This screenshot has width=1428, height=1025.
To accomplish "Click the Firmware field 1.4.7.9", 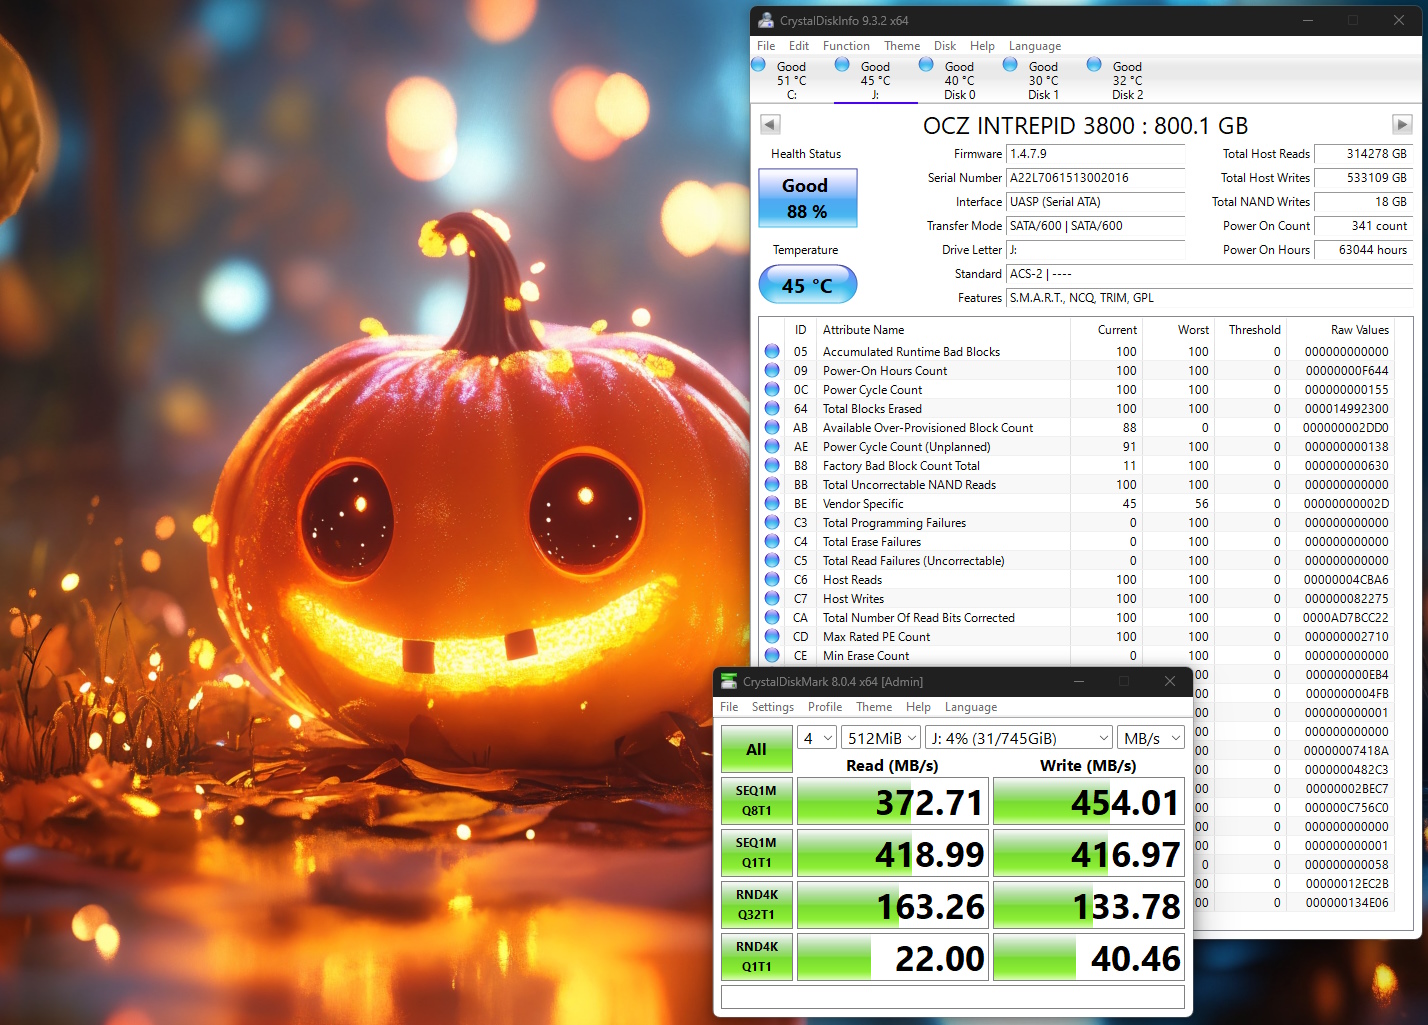I will [x=1095, y=154].
